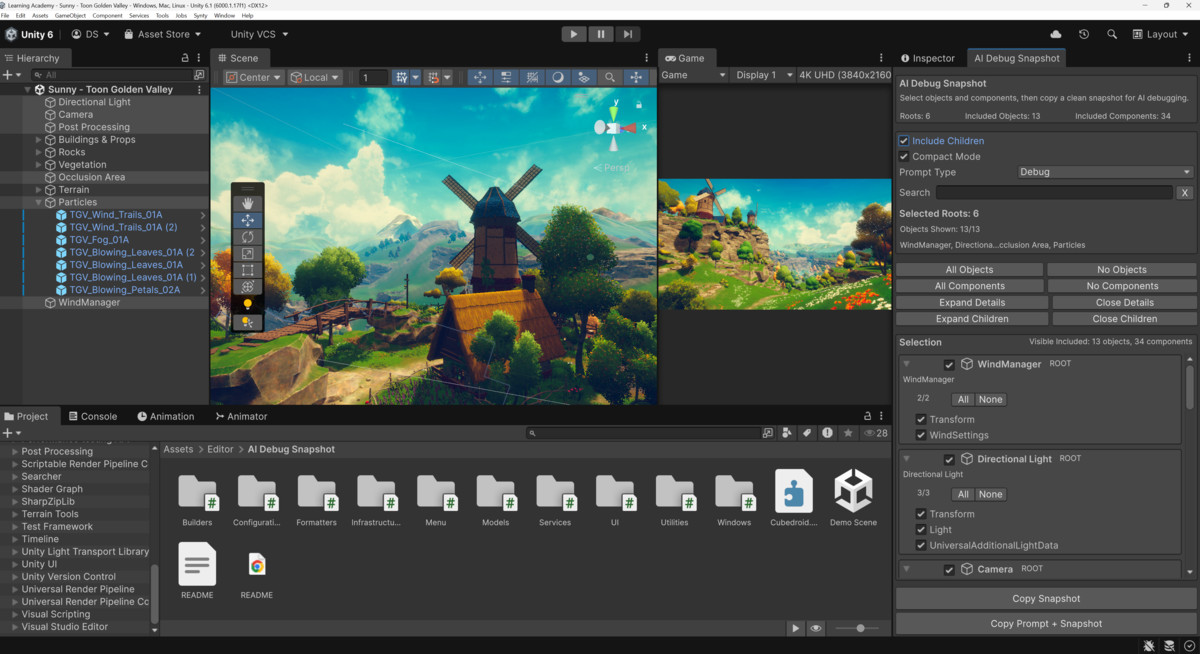Uncheck the Camera root checkbox
This screenshot has height=654, width=1200.
tap(950, 569)
